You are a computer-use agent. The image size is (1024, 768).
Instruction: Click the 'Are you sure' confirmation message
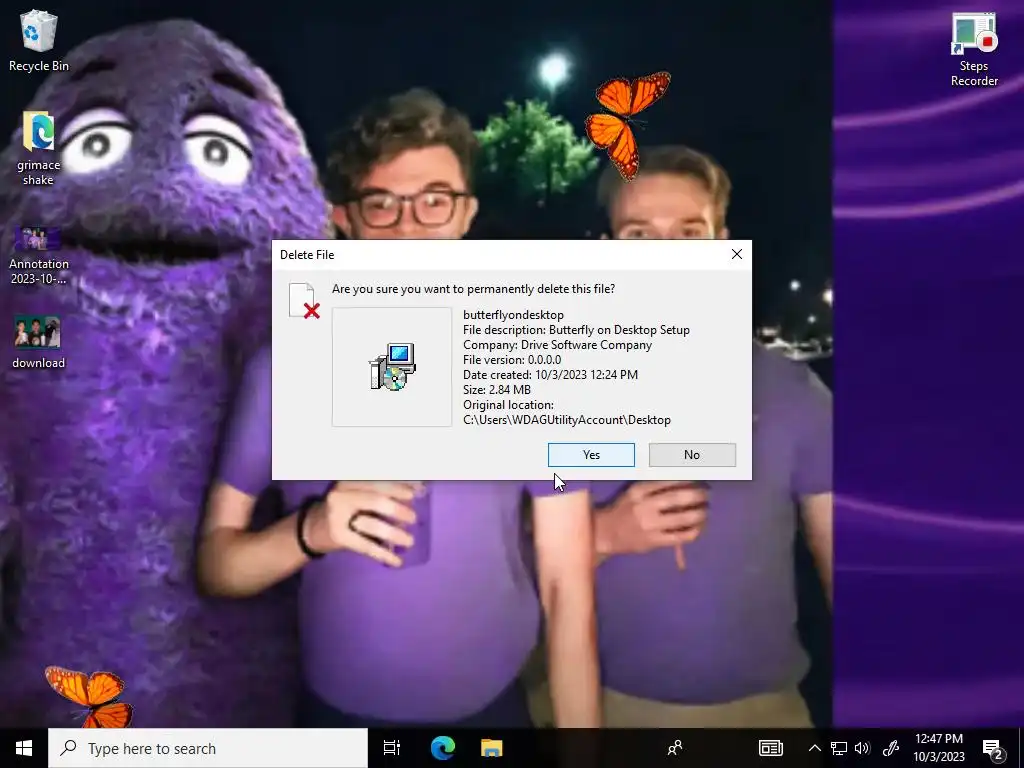point(473,289)
